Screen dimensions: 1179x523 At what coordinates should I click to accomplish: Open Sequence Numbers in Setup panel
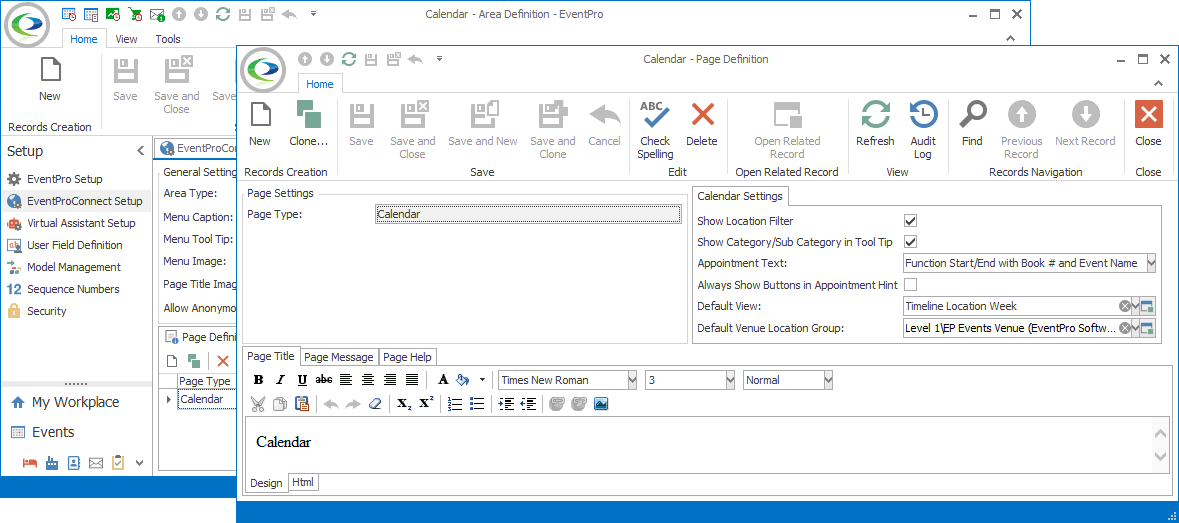62,289
